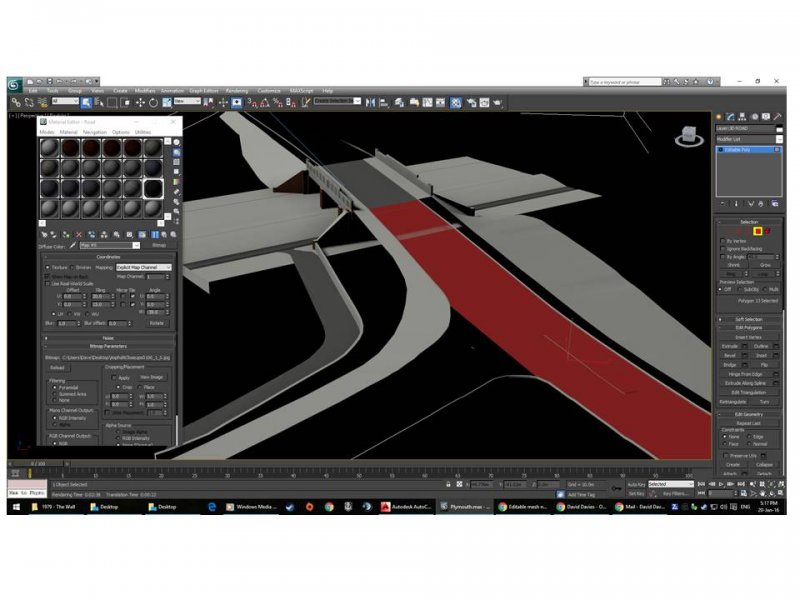This screenshot has width=800, height=600.
Task: Open the Explicit Map Channel mapping dropdown
Action: point(144,267)
